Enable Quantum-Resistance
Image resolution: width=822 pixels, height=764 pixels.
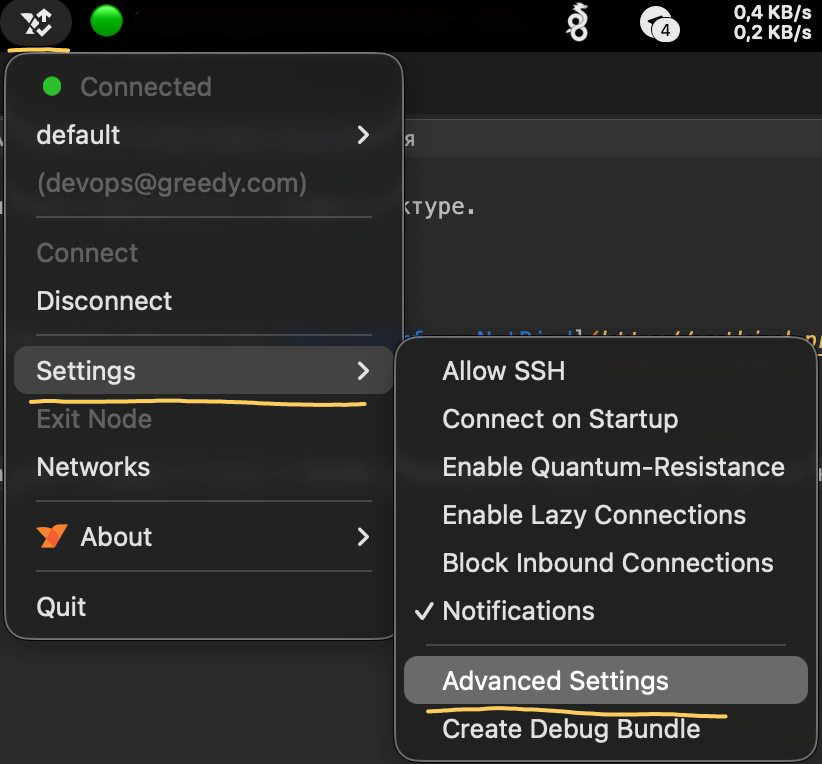point(613,466)
